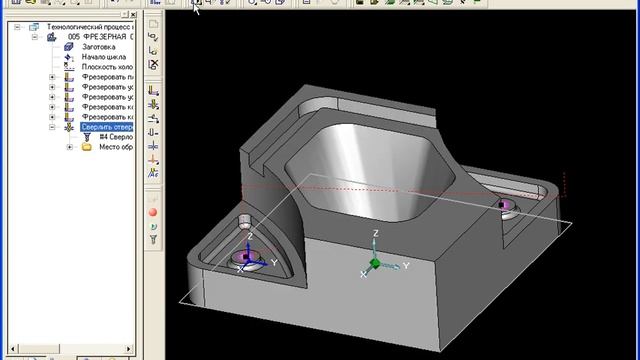Click the greyed-out new document icon
The width and height of the screenshot is (640, 360).
(x=153, y=24)
